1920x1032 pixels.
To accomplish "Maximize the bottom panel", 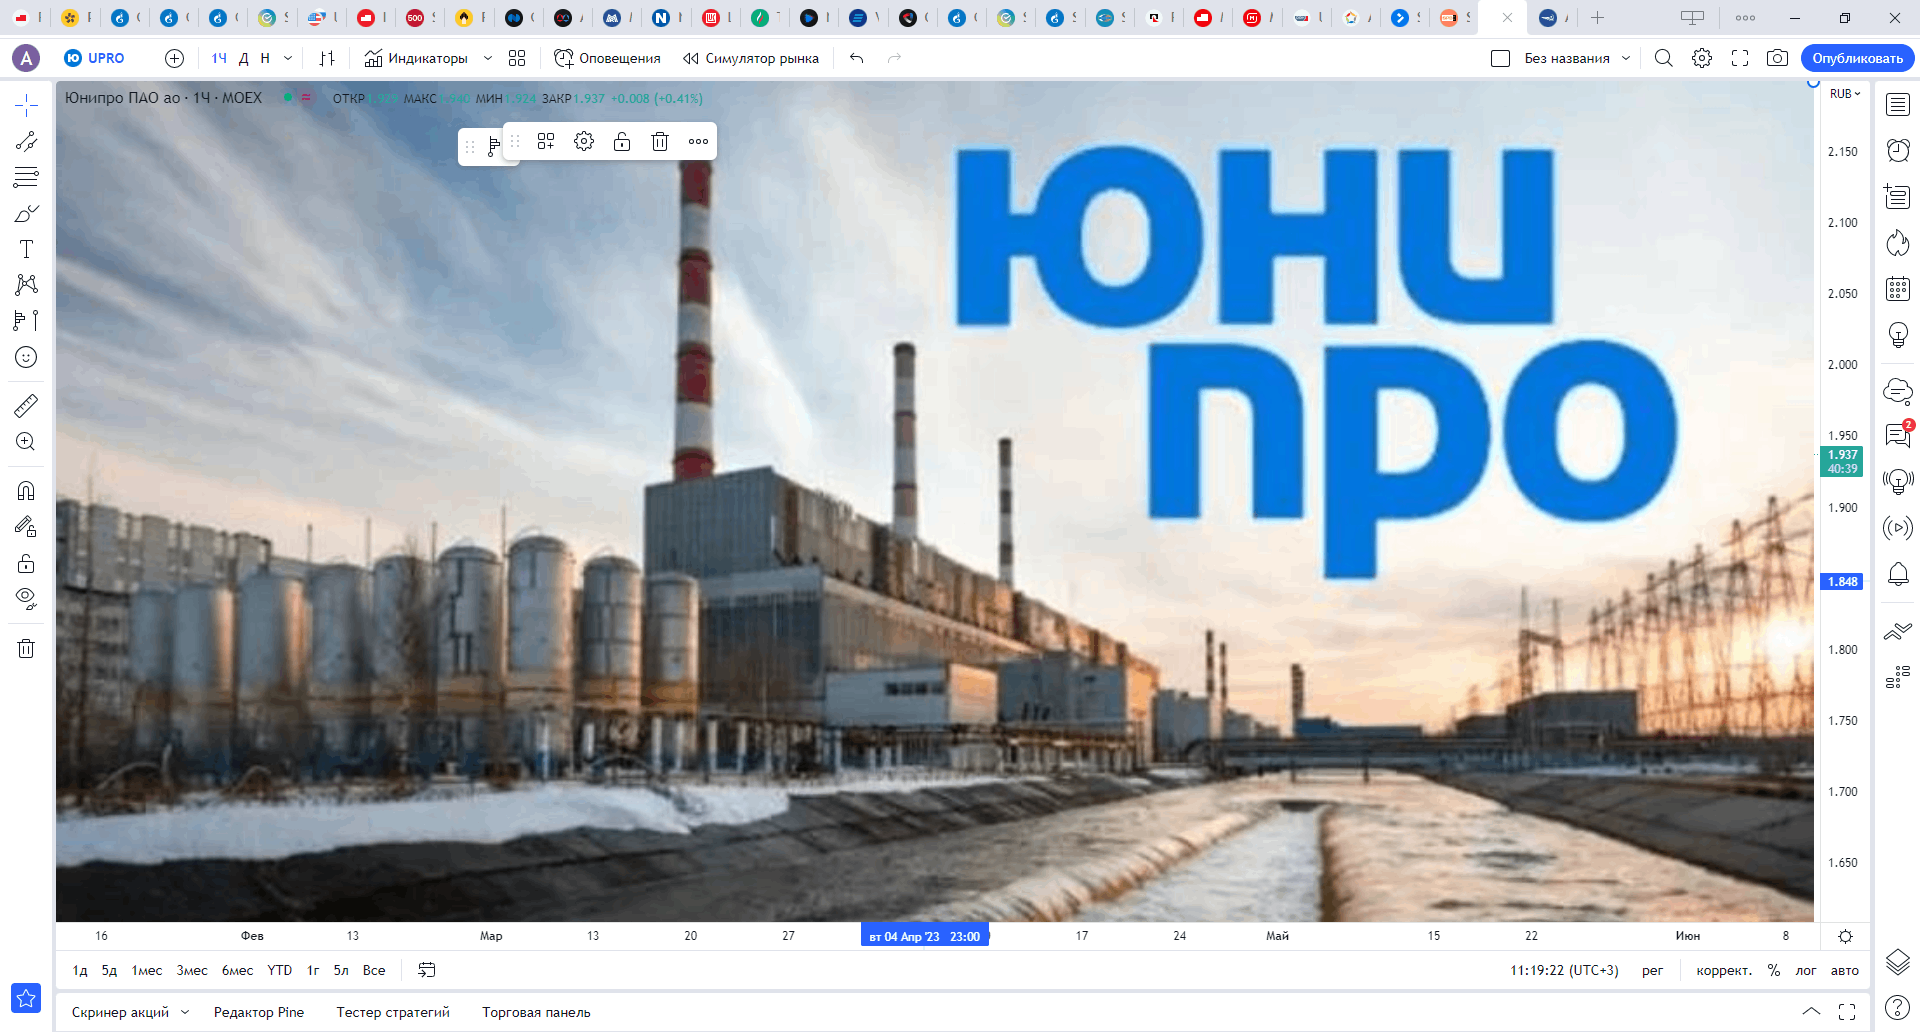I will (1847, 1012).
